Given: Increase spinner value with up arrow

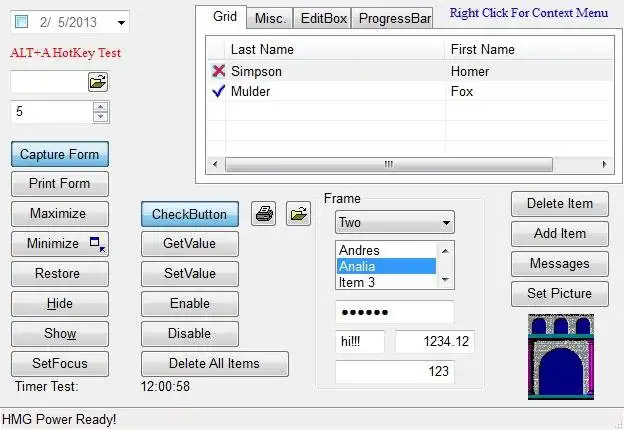Looking at the screenshot, I should coord(101,107).
